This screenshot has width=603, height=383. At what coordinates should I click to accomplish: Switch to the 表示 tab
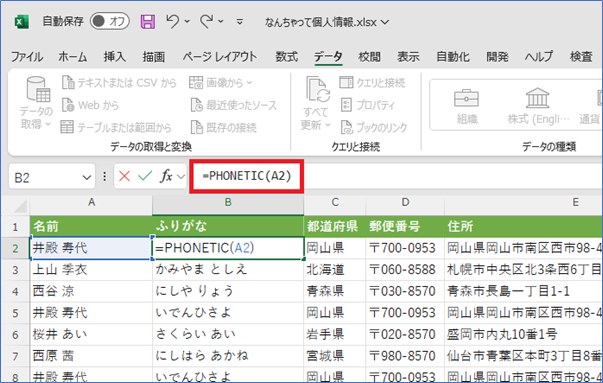(408, 57)
